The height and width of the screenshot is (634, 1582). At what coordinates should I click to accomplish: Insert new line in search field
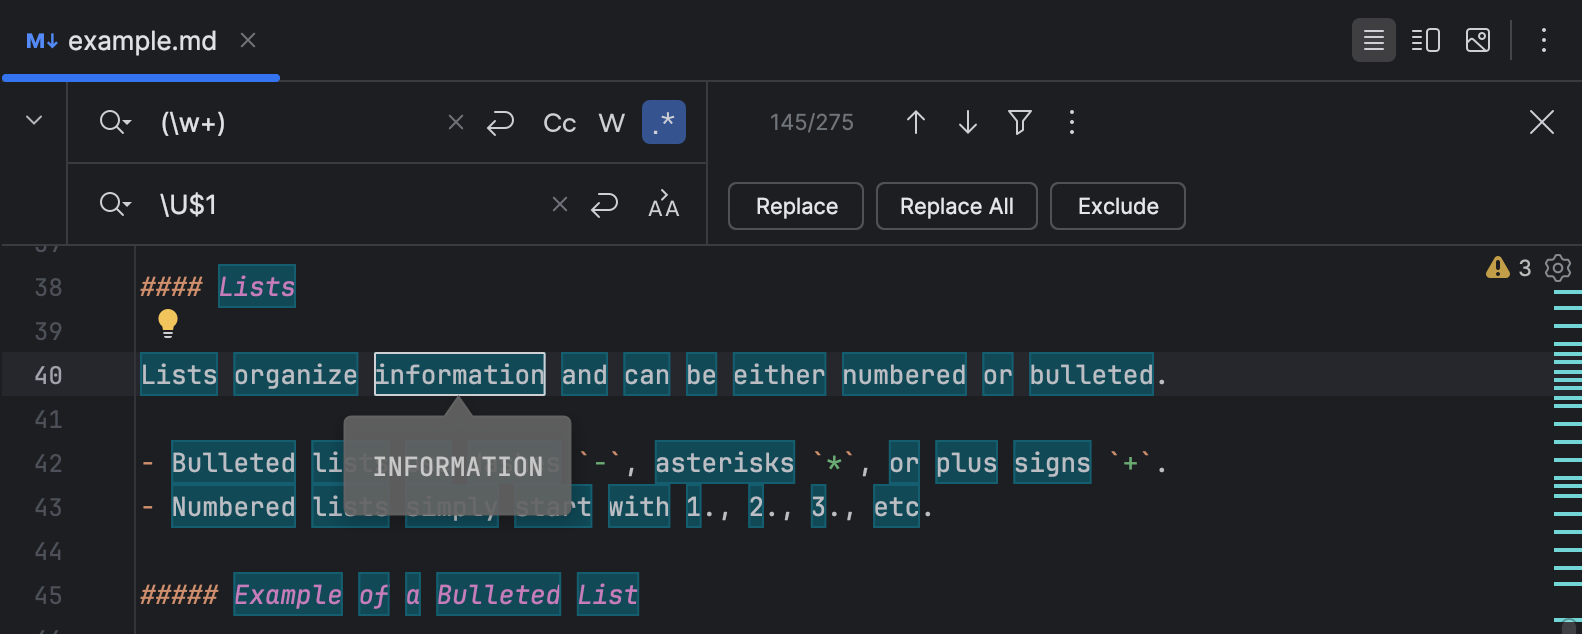(x=500, y=123)
